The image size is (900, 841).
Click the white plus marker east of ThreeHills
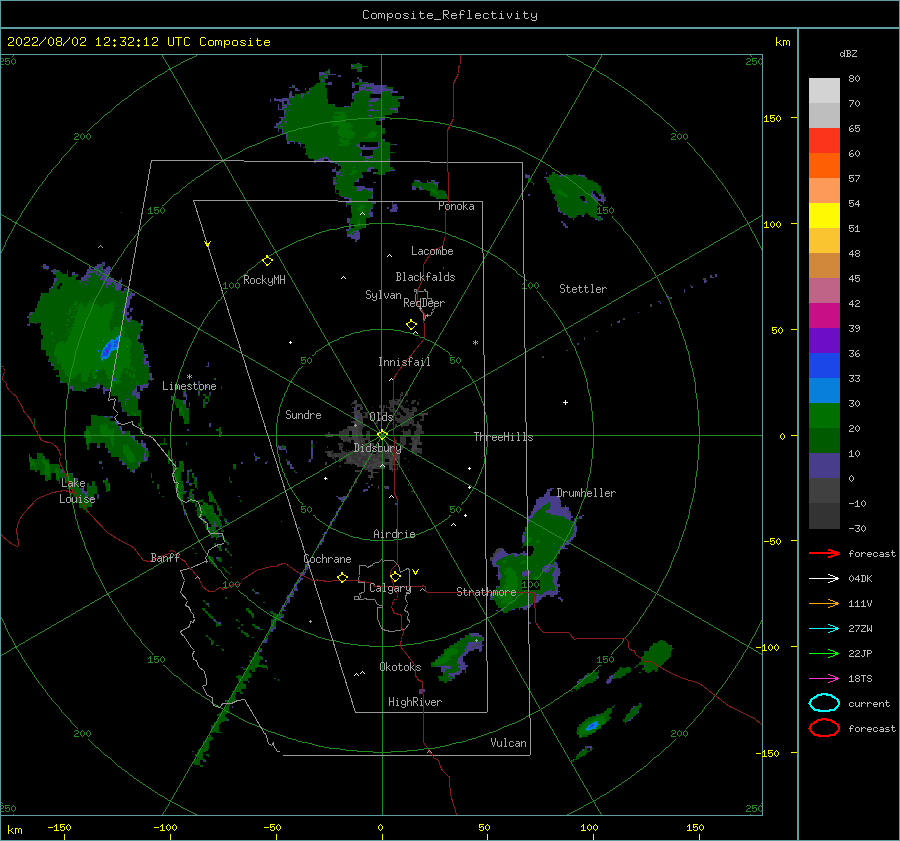click(565, 402)
